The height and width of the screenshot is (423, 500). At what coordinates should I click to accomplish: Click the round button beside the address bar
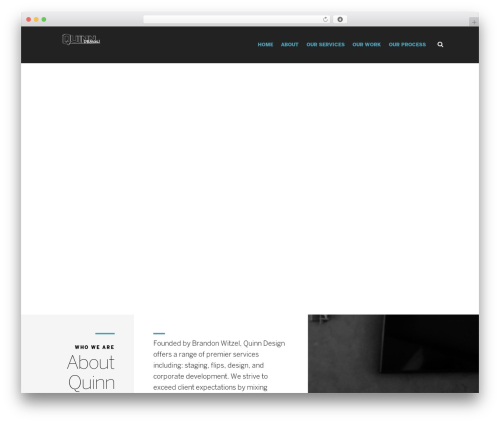click(340, 19)
